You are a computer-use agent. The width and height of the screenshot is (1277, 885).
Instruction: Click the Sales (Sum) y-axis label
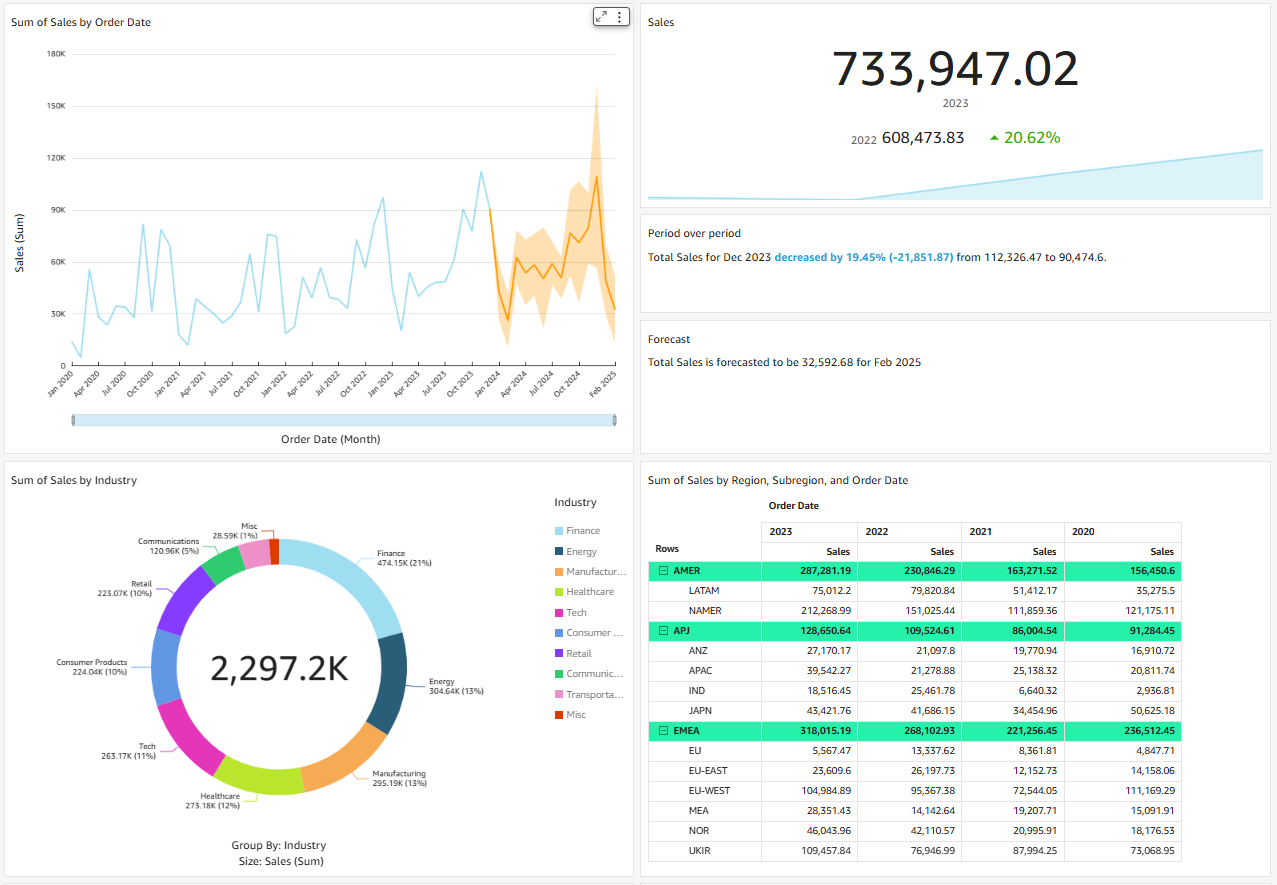pyautogui.click(x=20, y=242)
